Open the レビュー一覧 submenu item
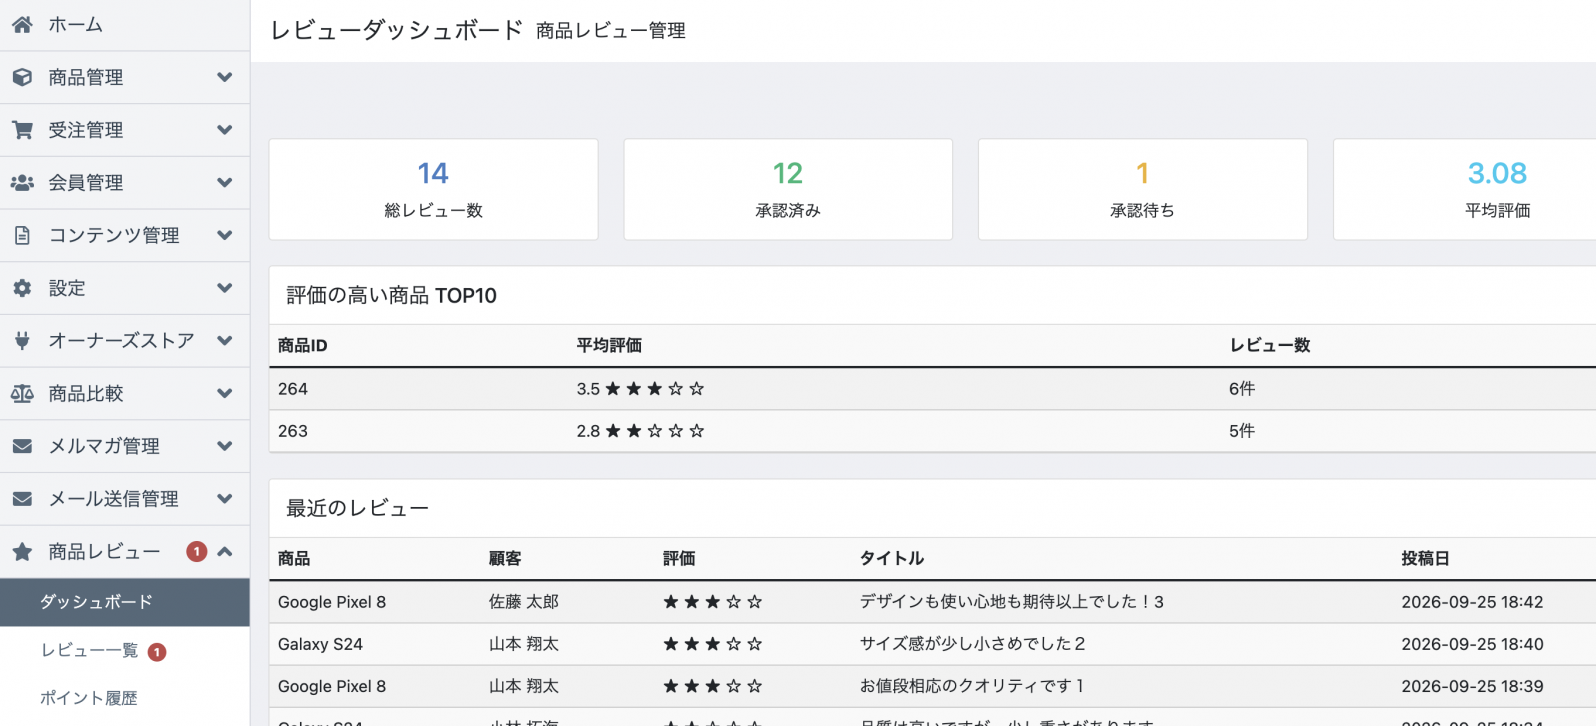 point(124,651)
